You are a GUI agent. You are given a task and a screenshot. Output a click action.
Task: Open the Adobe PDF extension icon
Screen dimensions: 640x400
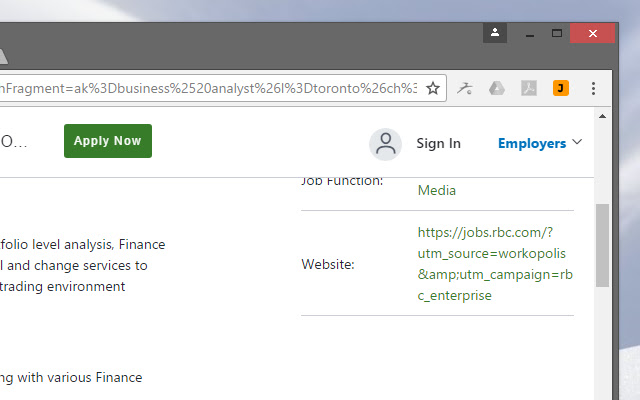click(529, 88)
